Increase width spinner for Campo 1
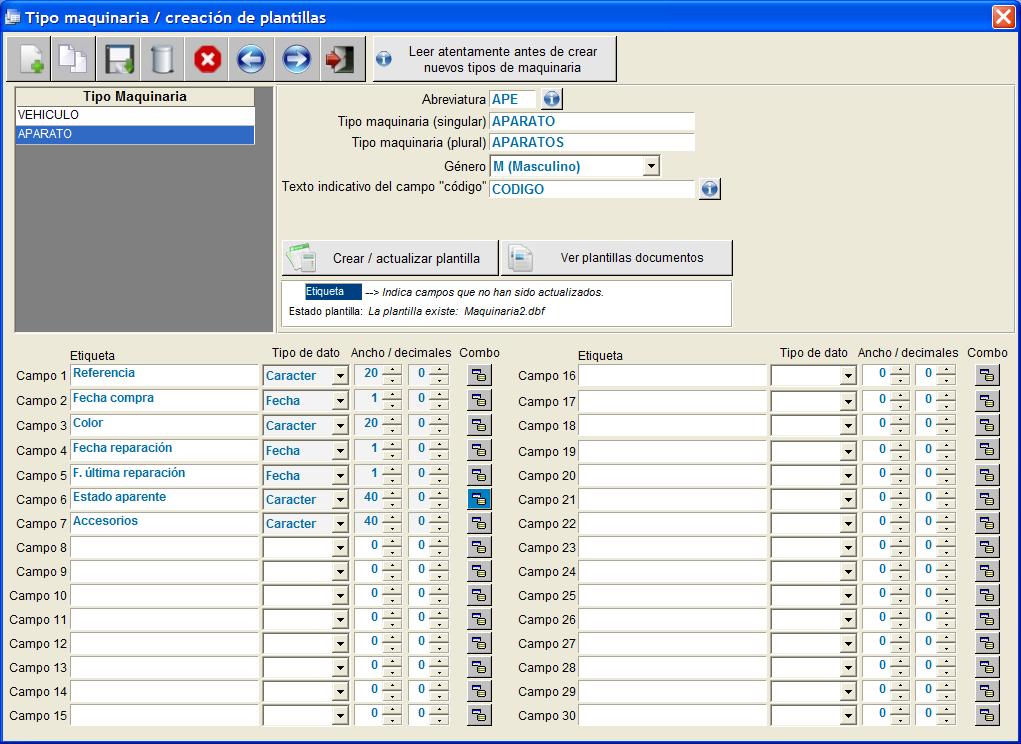Viewport: 1021px width, 744px height. 391,370
